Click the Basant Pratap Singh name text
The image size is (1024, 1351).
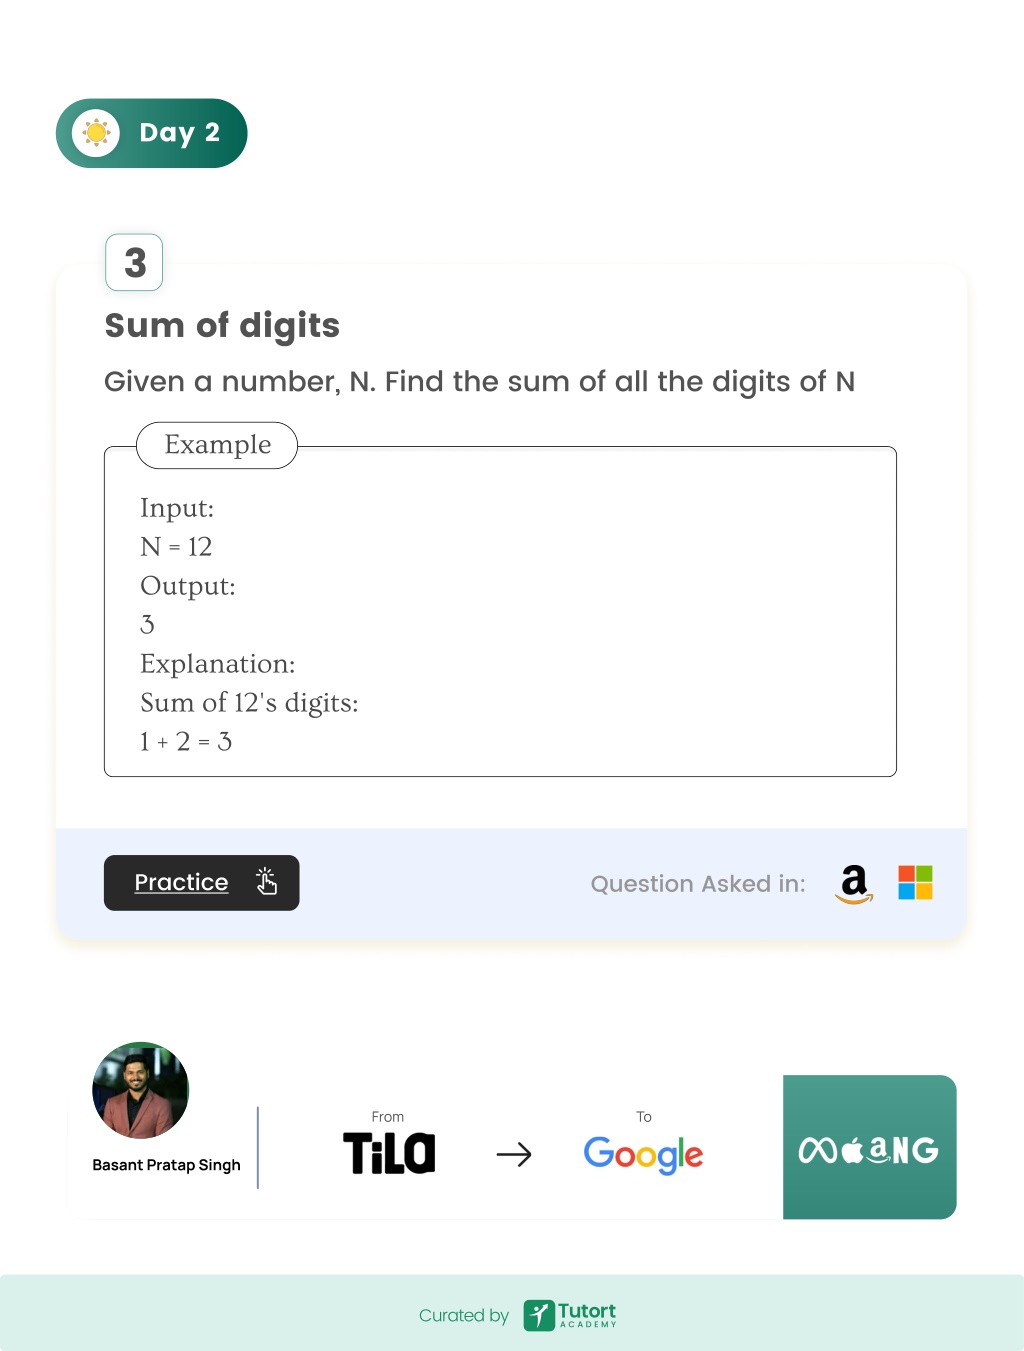point(166,1165)
